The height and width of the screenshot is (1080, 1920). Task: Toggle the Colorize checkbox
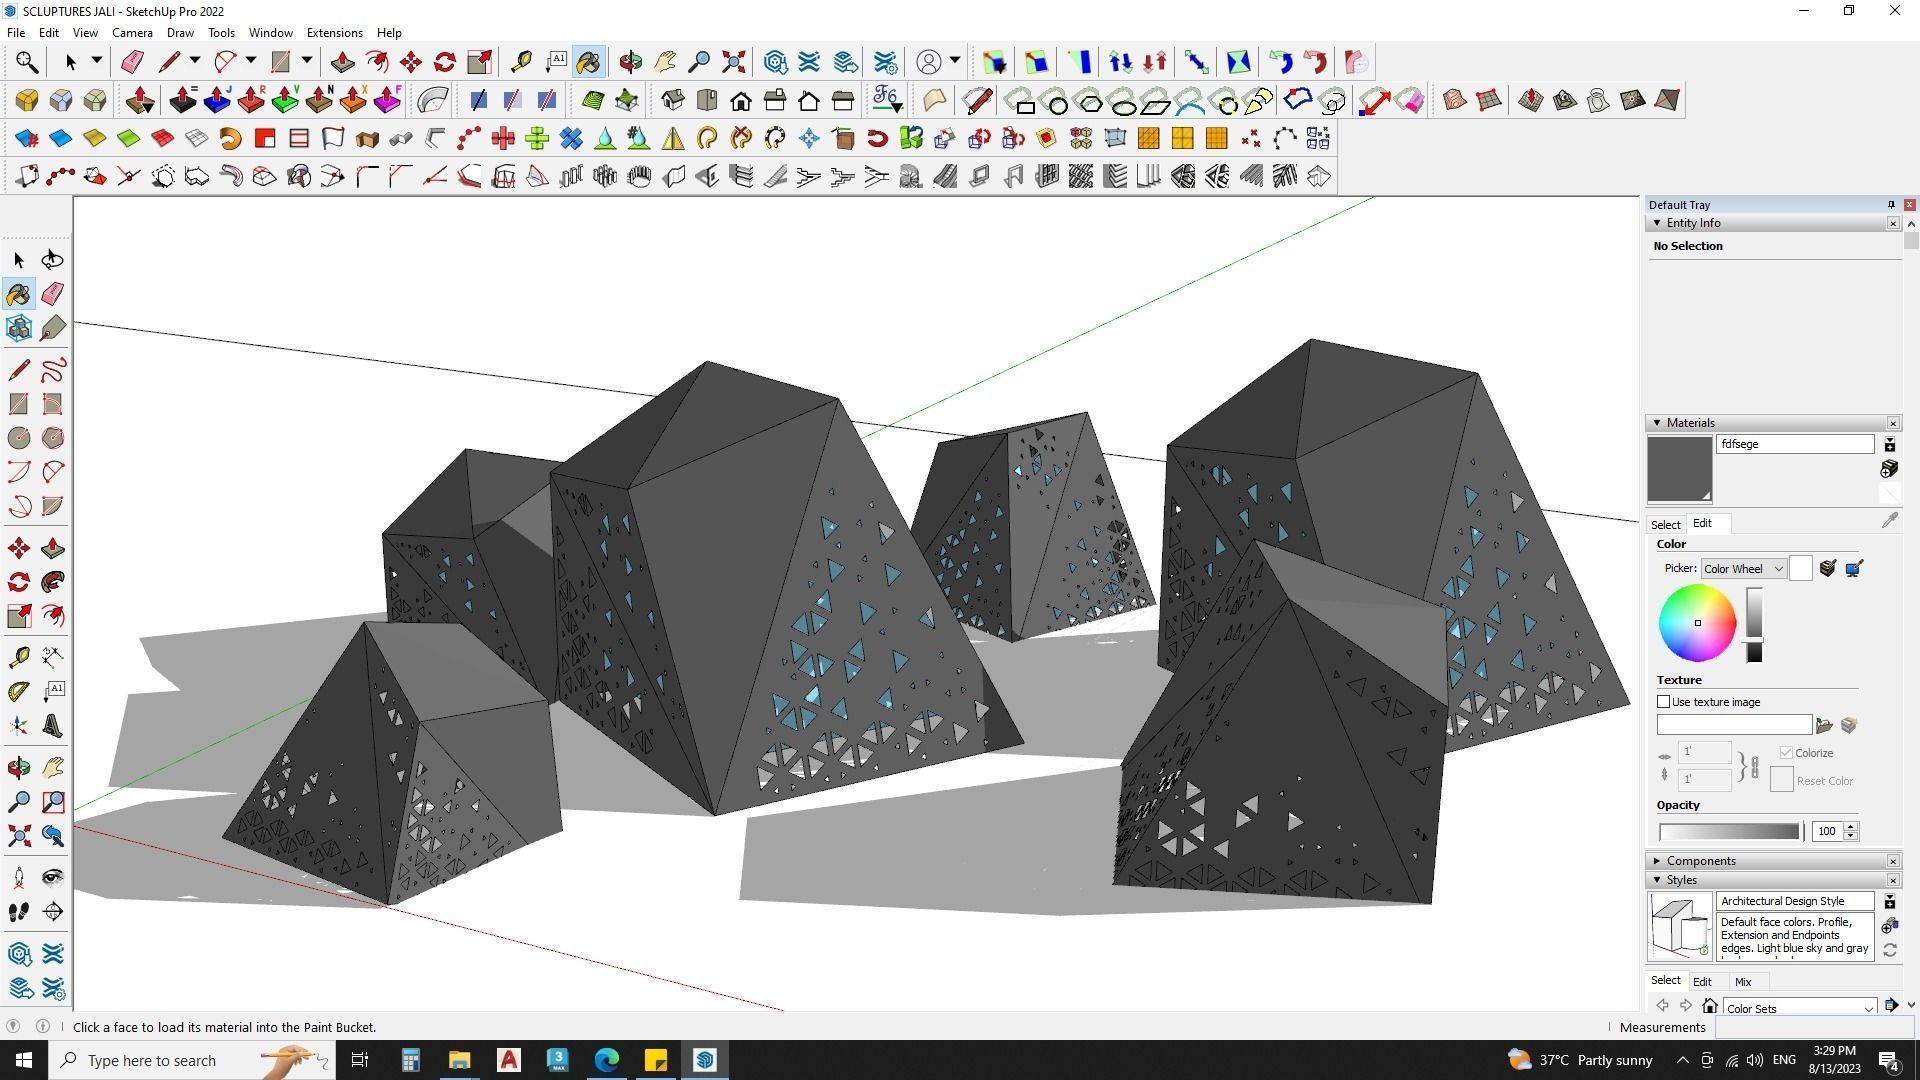(1786, 753)
